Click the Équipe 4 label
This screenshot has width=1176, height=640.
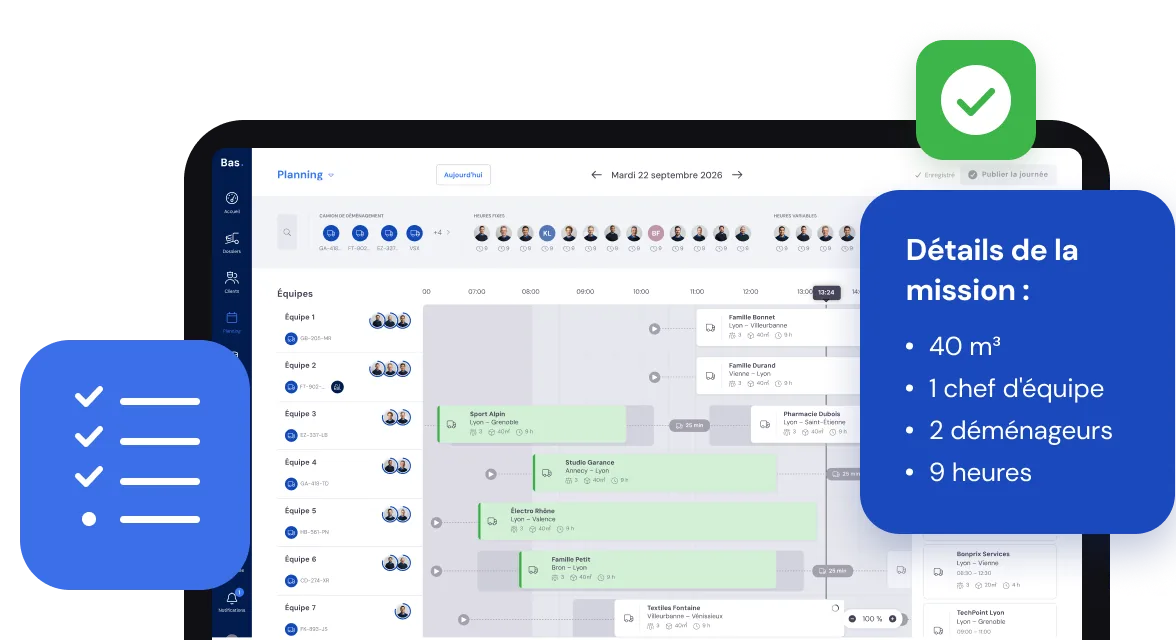(301, 462)
